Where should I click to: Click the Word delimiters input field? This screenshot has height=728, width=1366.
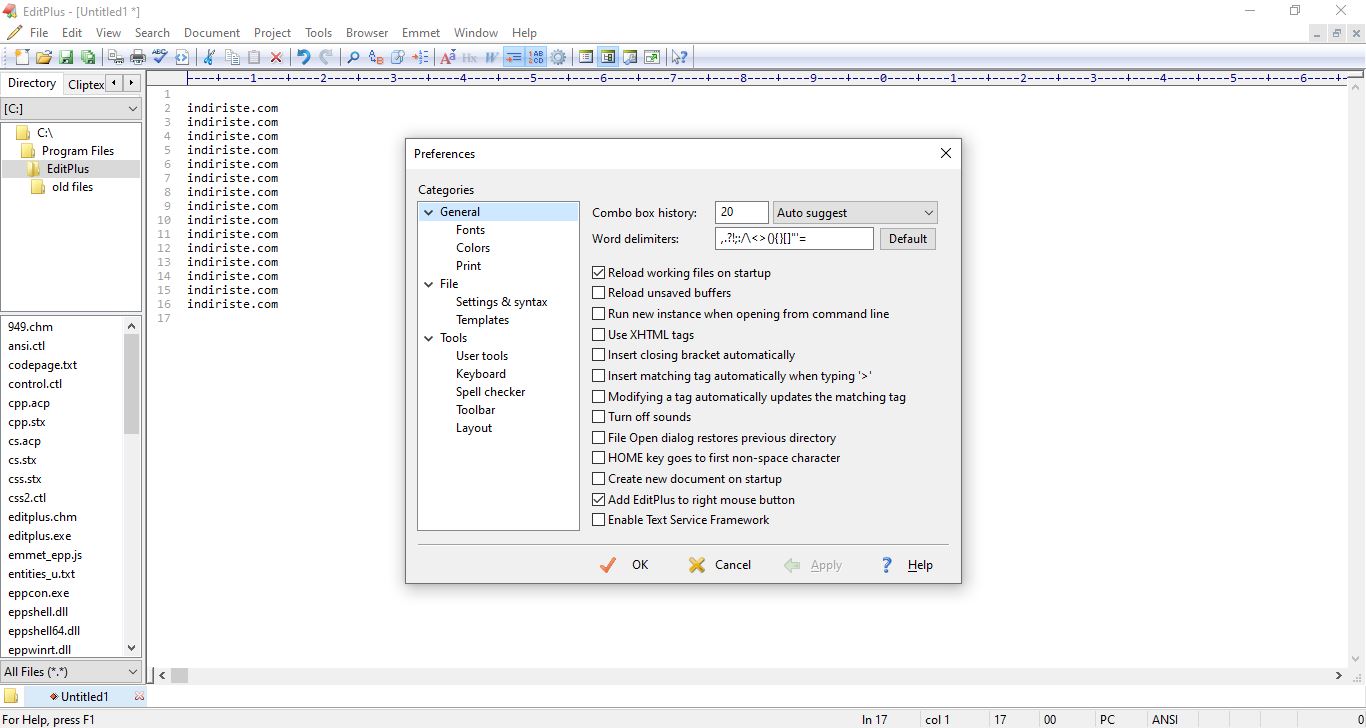pos(795,239)
